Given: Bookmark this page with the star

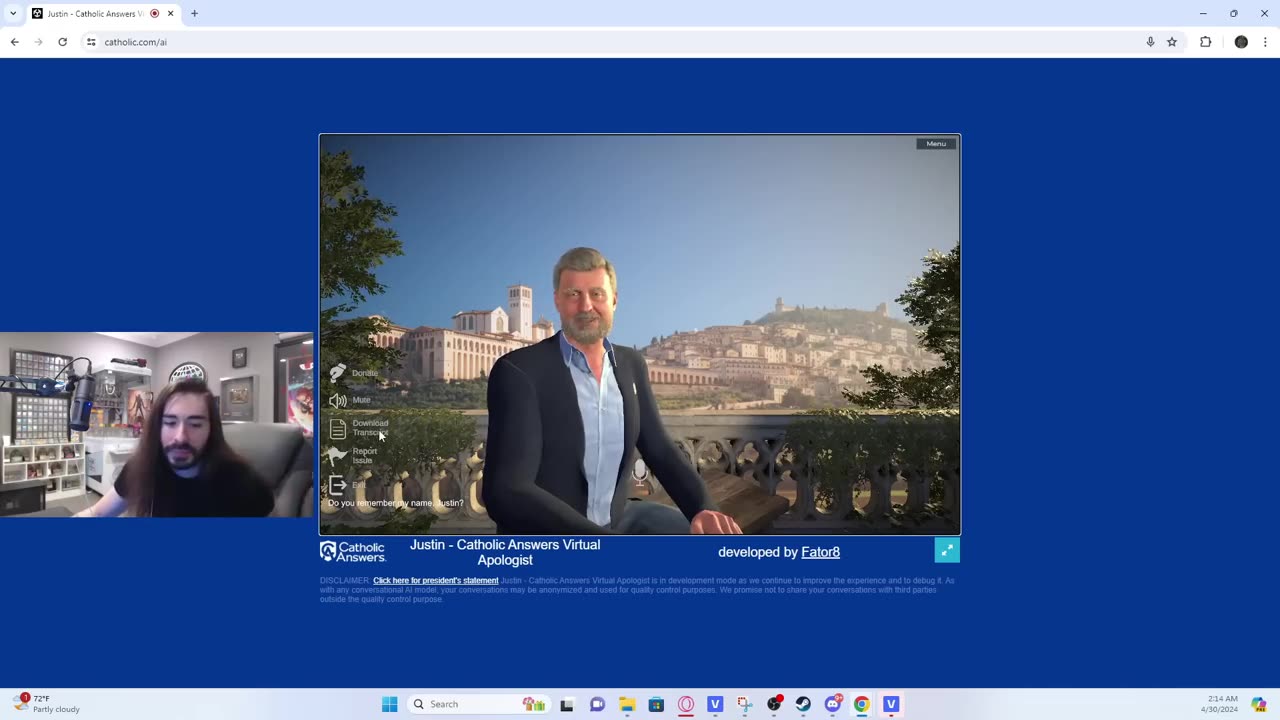Looking at the screenshot, I should 1172,42.
